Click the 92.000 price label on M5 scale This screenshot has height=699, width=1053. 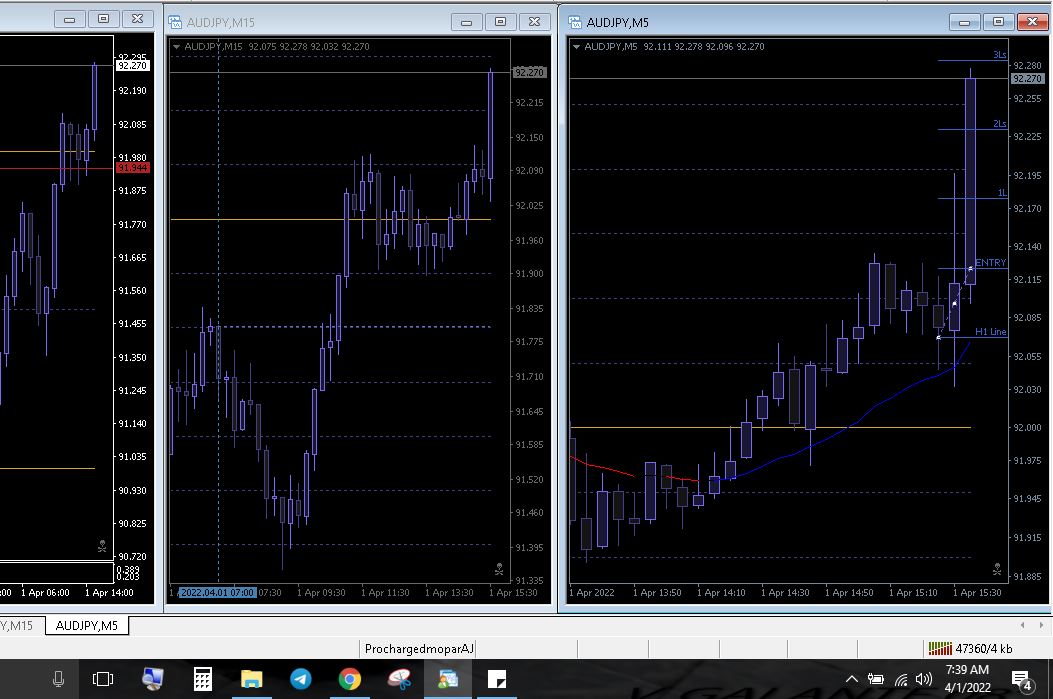point(1027,427)
